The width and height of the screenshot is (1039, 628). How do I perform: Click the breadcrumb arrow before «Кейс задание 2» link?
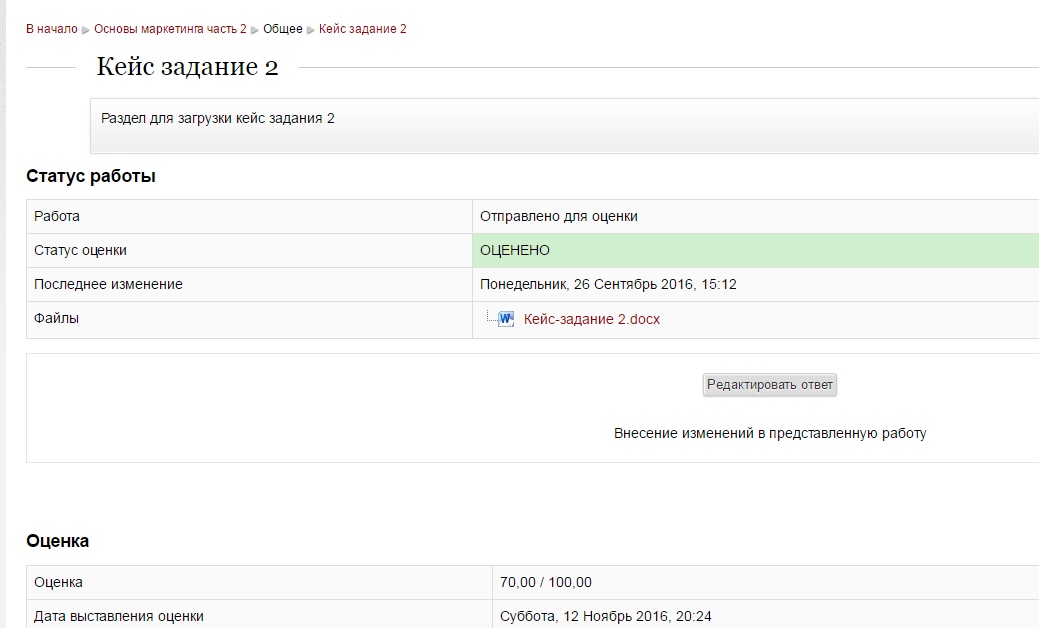tap(311, 30)
